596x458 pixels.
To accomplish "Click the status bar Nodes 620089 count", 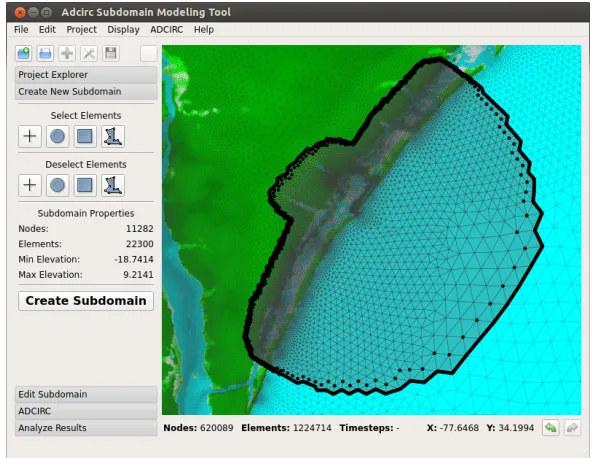I will 198,428.
